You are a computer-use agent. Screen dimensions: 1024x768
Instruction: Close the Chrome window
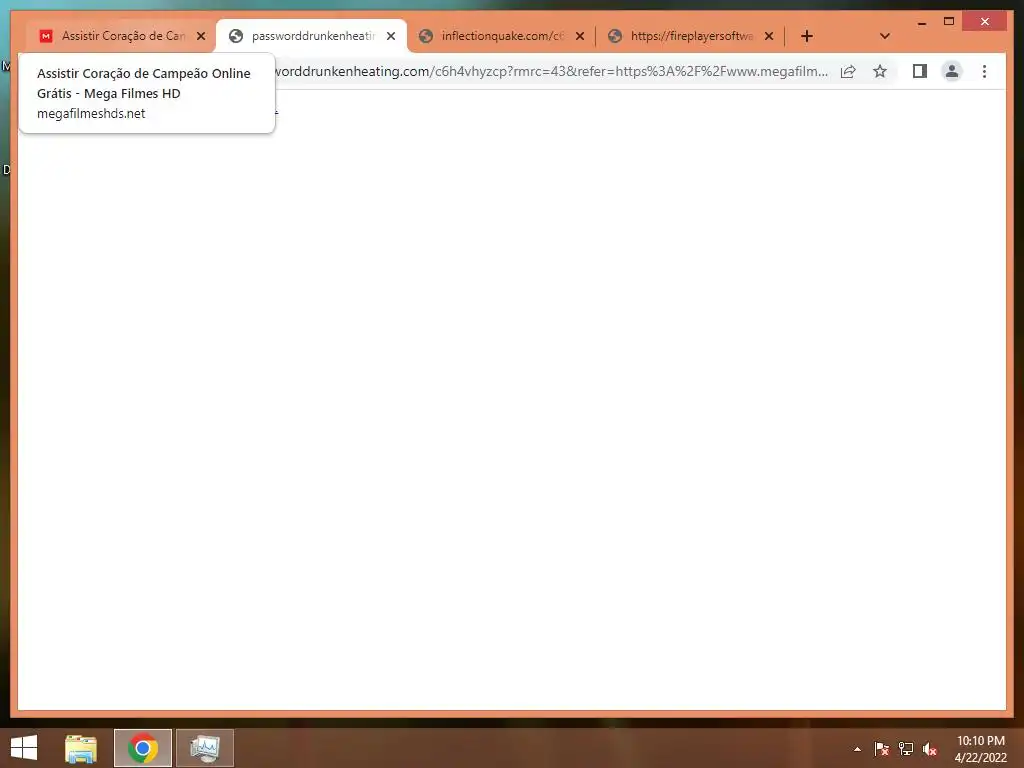[985, 22]
